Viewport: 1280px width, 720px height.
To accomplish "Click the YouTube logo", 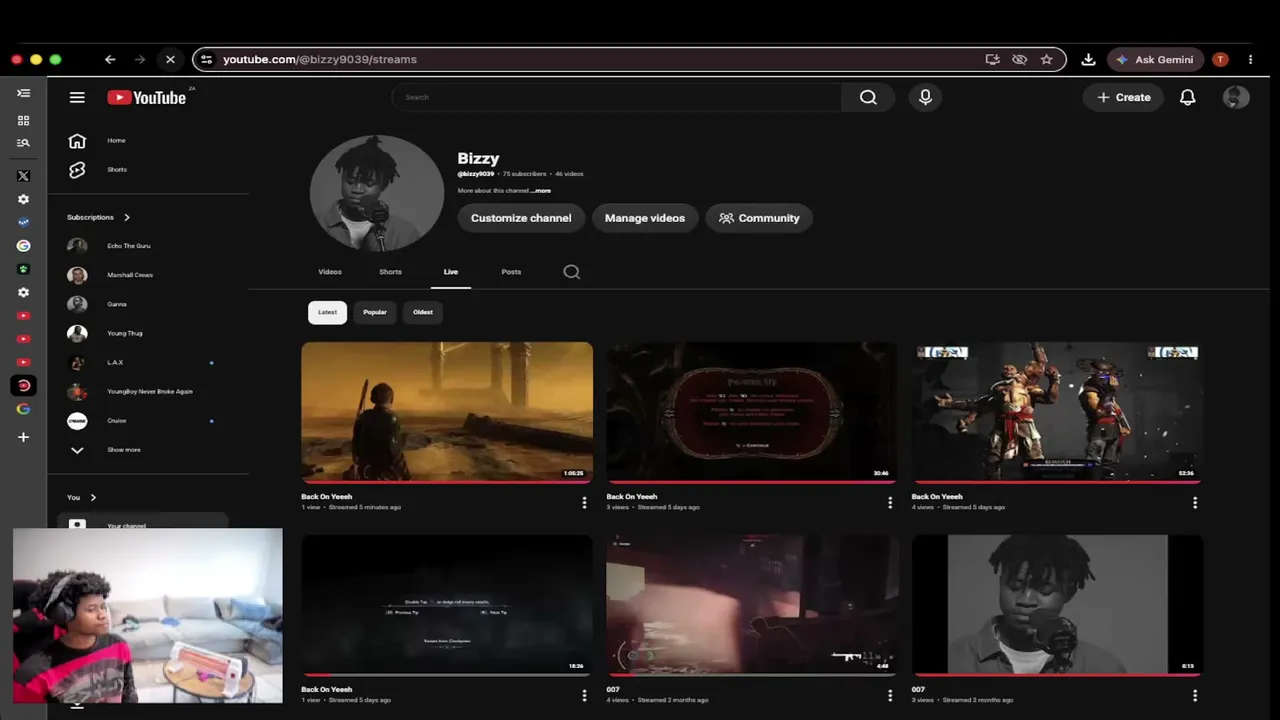I will (x=147, y=97).
